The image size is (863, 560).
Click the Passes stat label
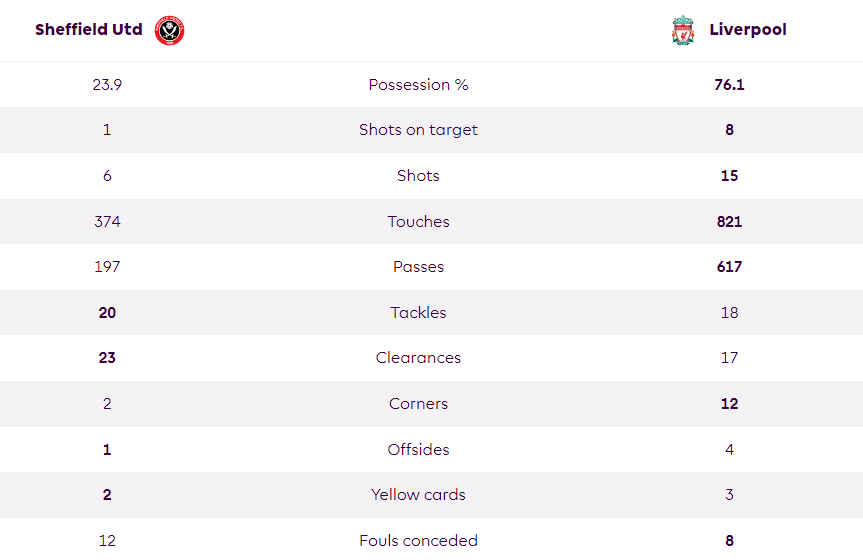(x=418, y=267)
